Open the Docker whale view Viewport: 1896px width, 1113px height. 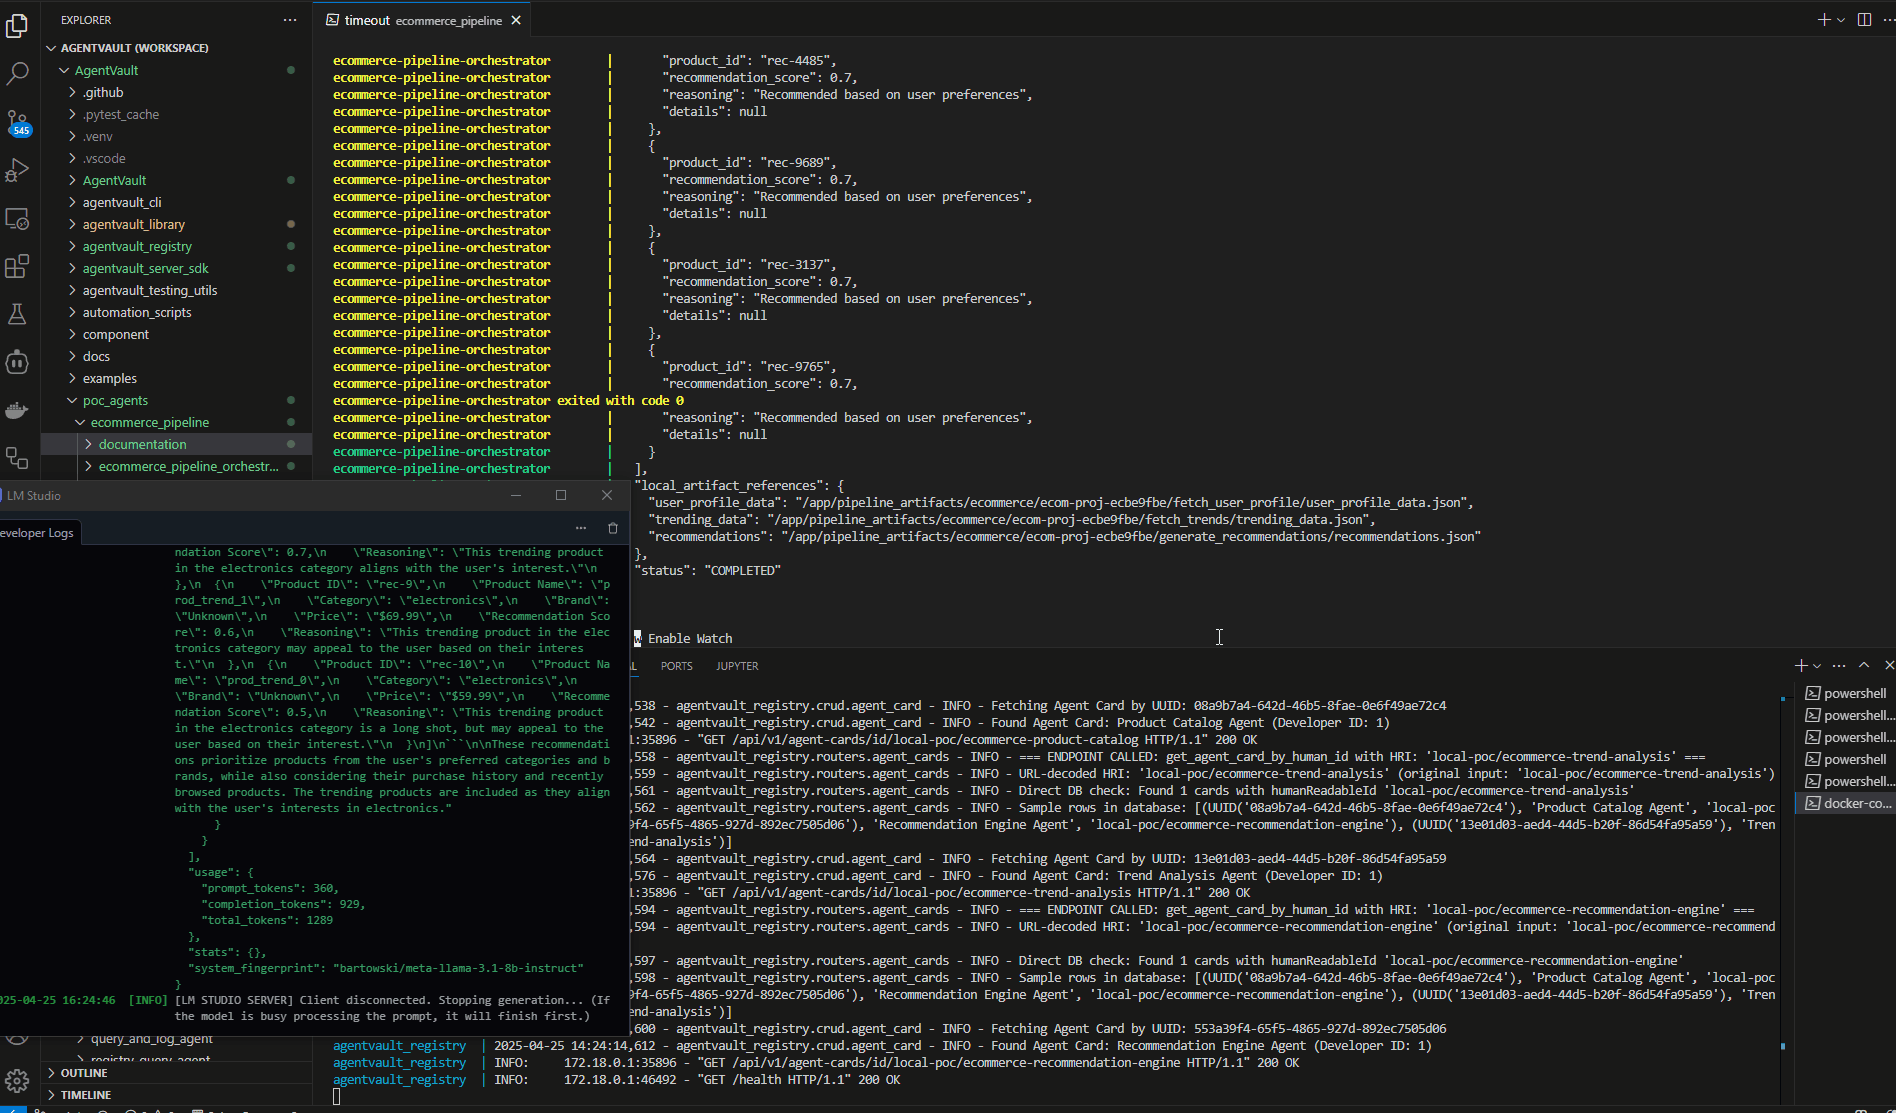[17, 410]
